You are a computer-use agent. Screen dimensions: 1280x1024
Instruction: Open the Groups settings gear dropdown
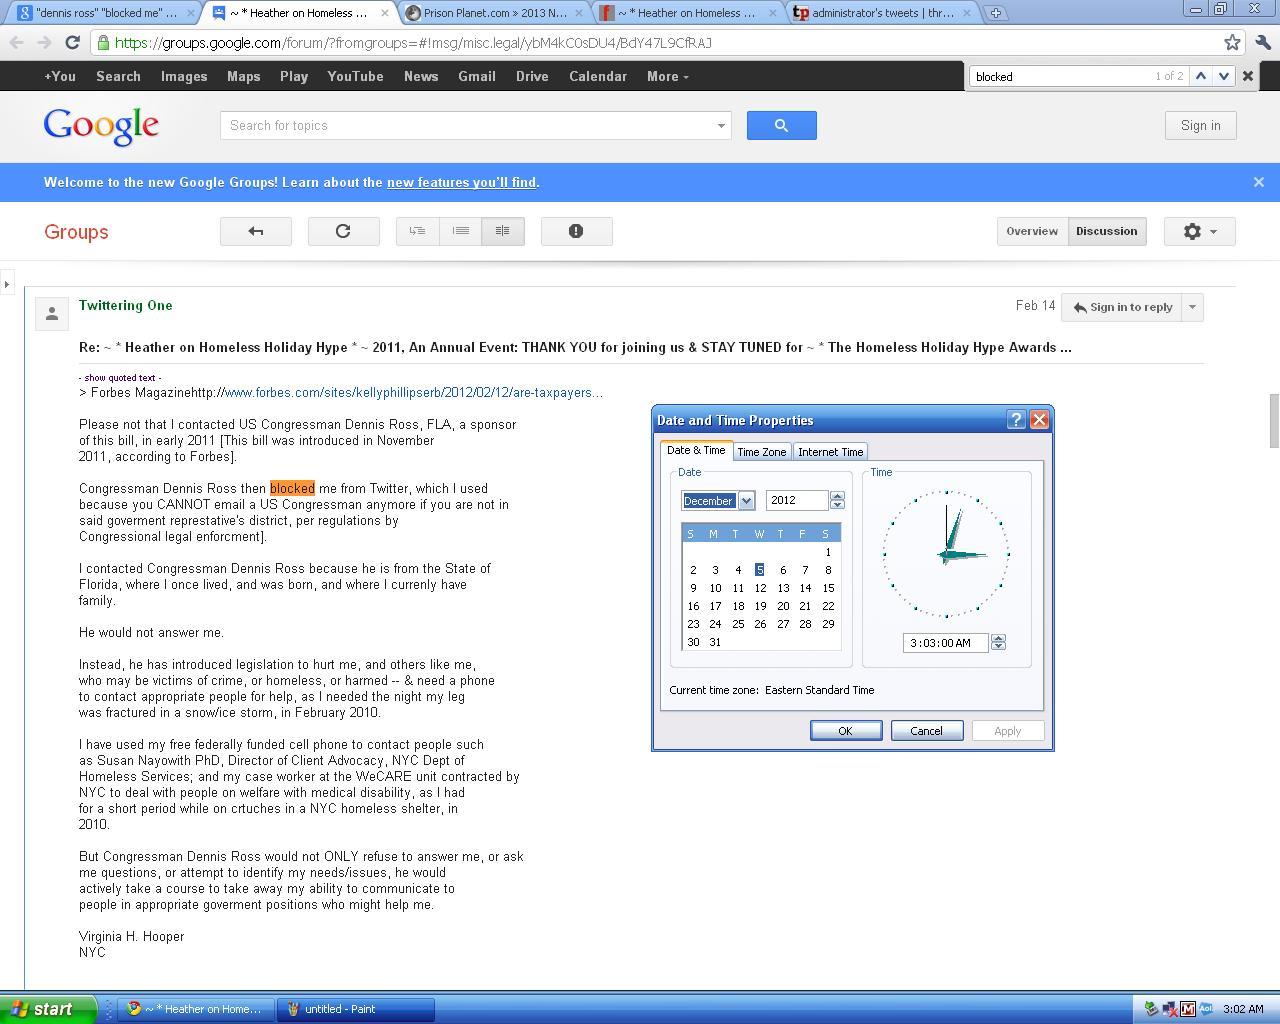click(x=1199, y=231)
